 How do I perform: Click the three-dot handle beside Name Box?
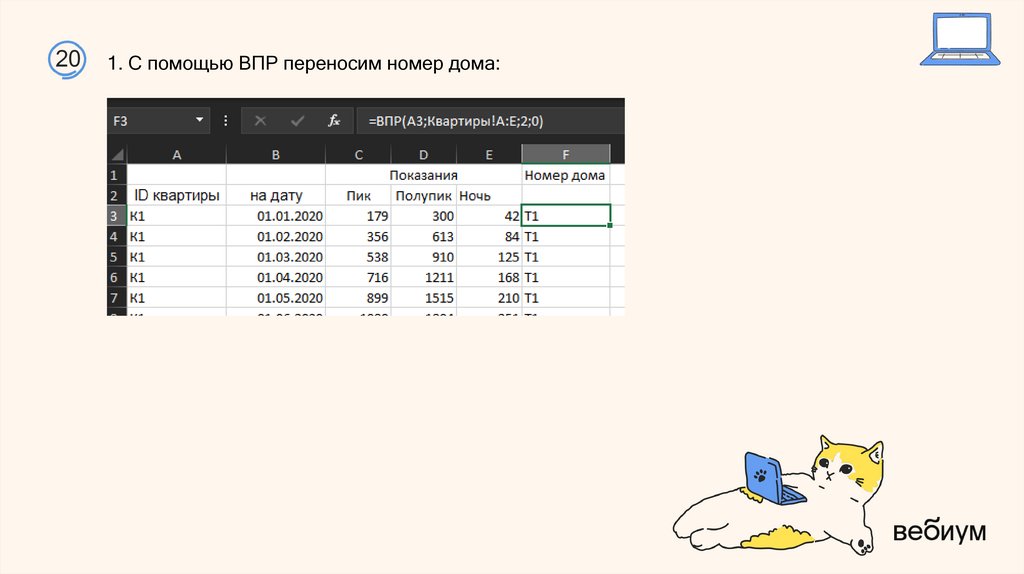225,121
